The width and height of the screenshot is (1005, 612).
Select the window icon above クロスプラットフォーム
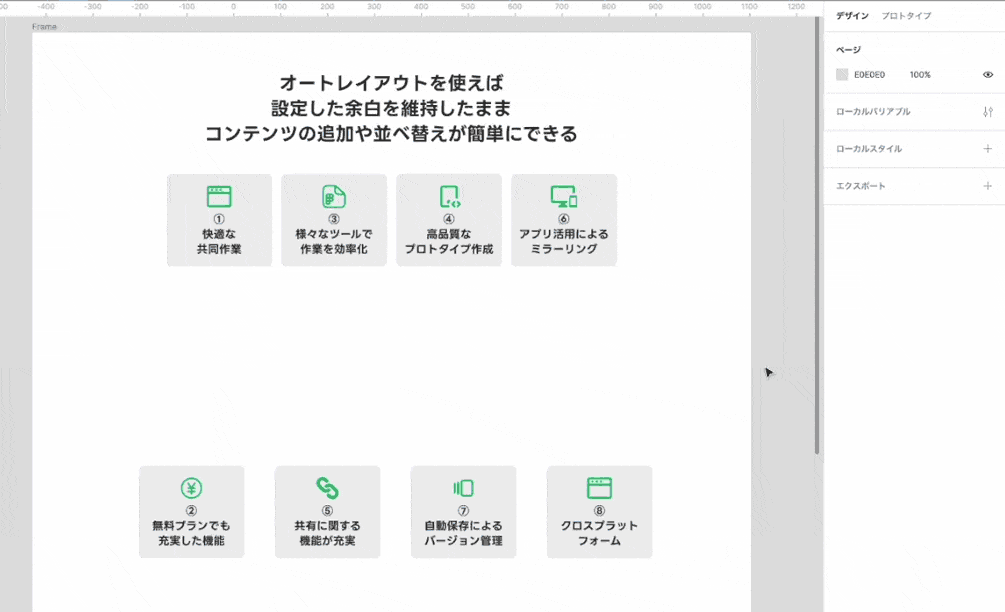coord(599,488)
